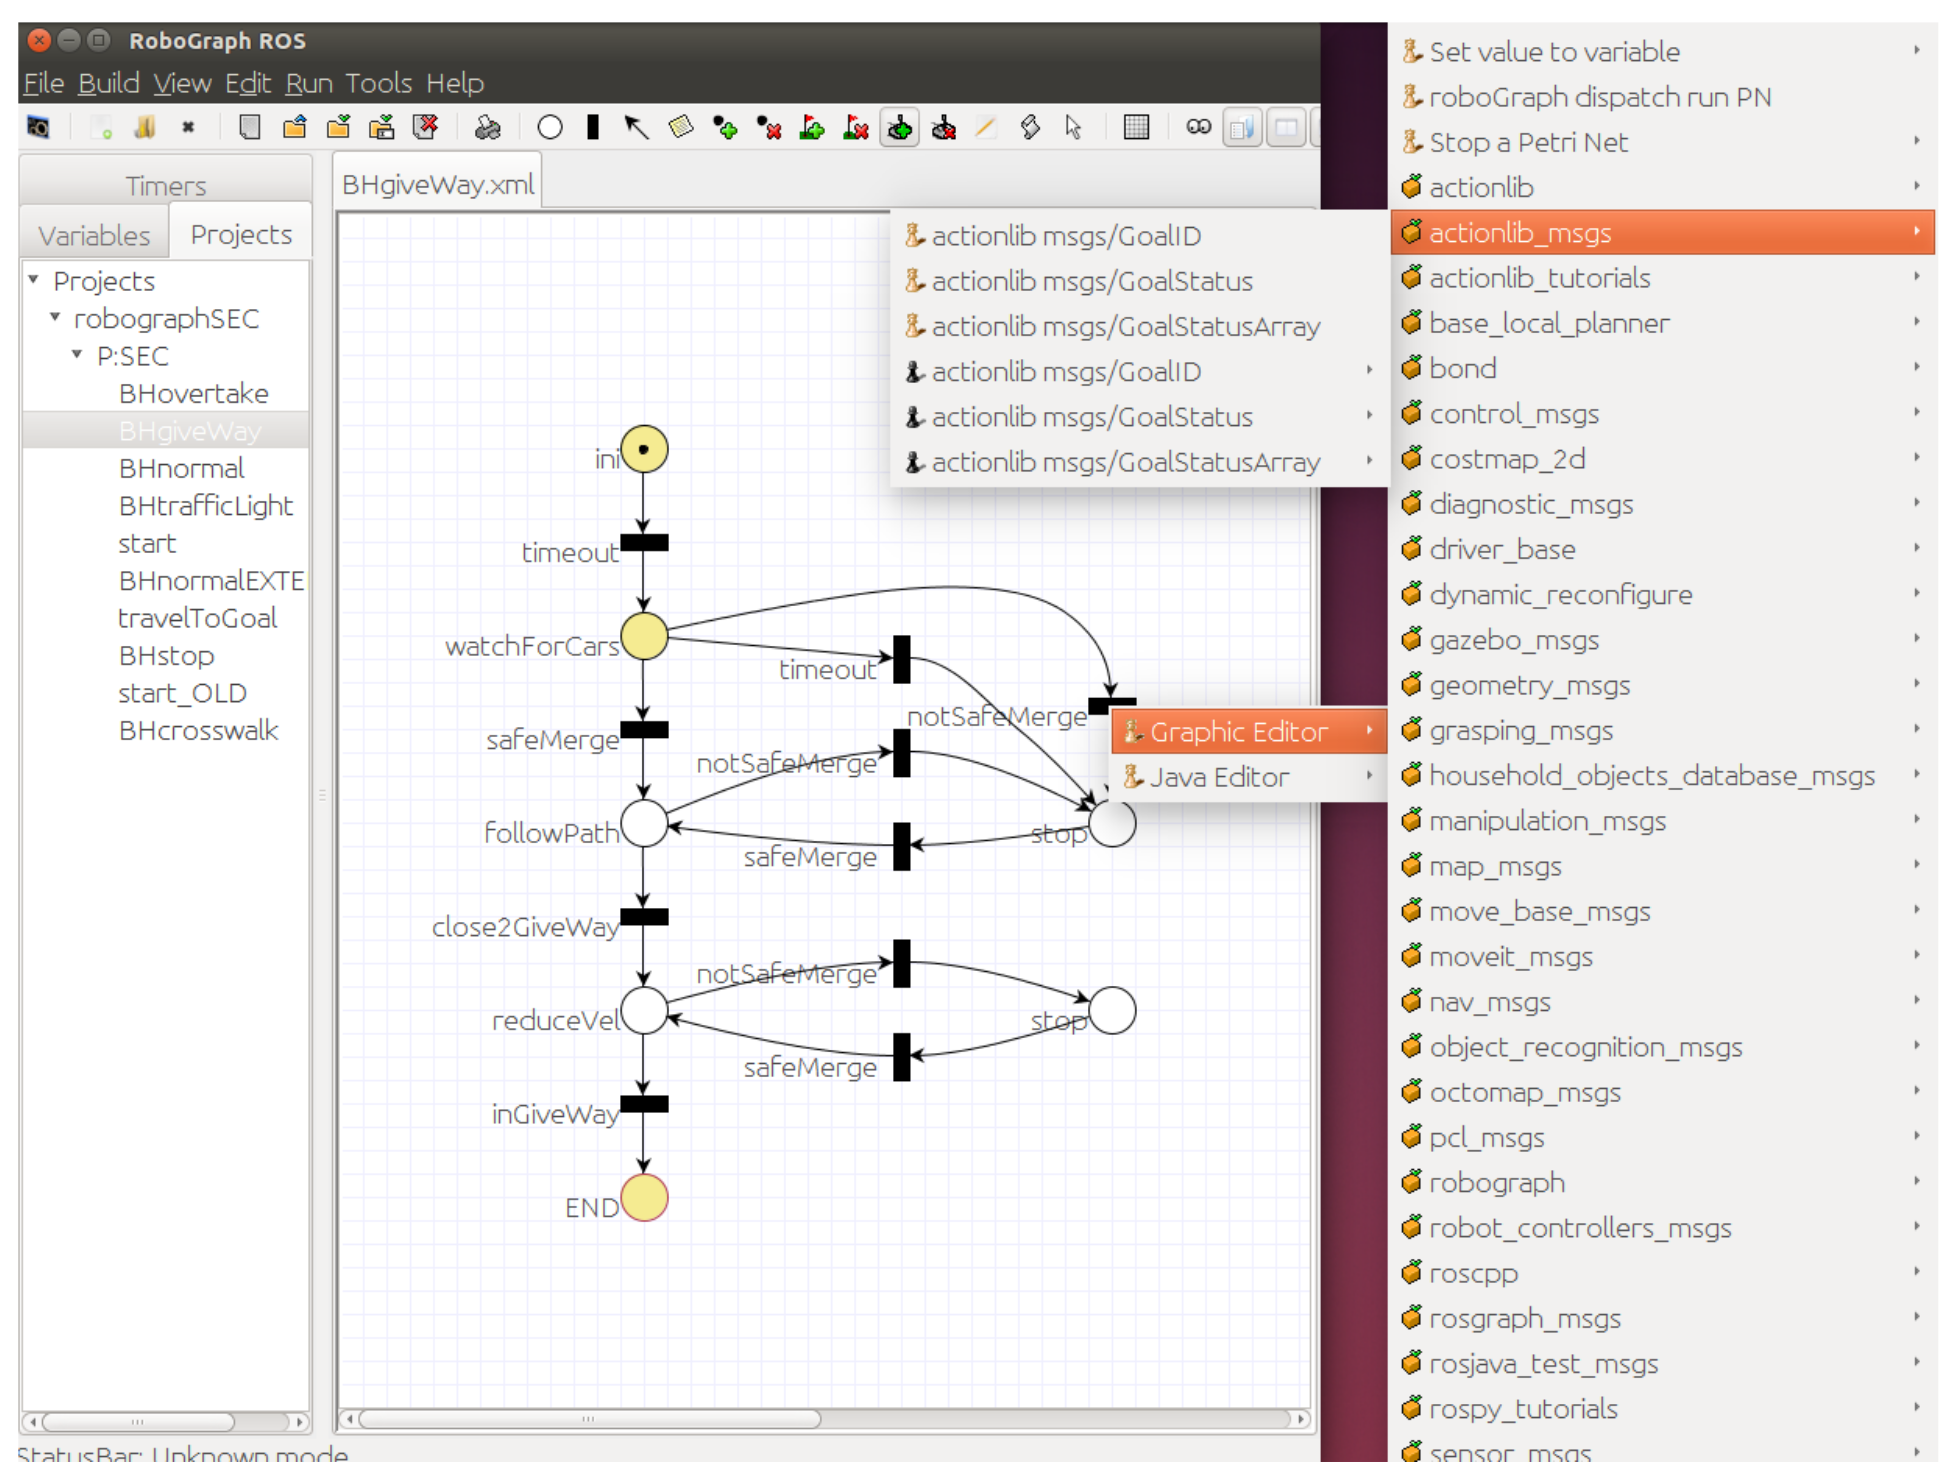Click the open file folder icon

[295, 128]
